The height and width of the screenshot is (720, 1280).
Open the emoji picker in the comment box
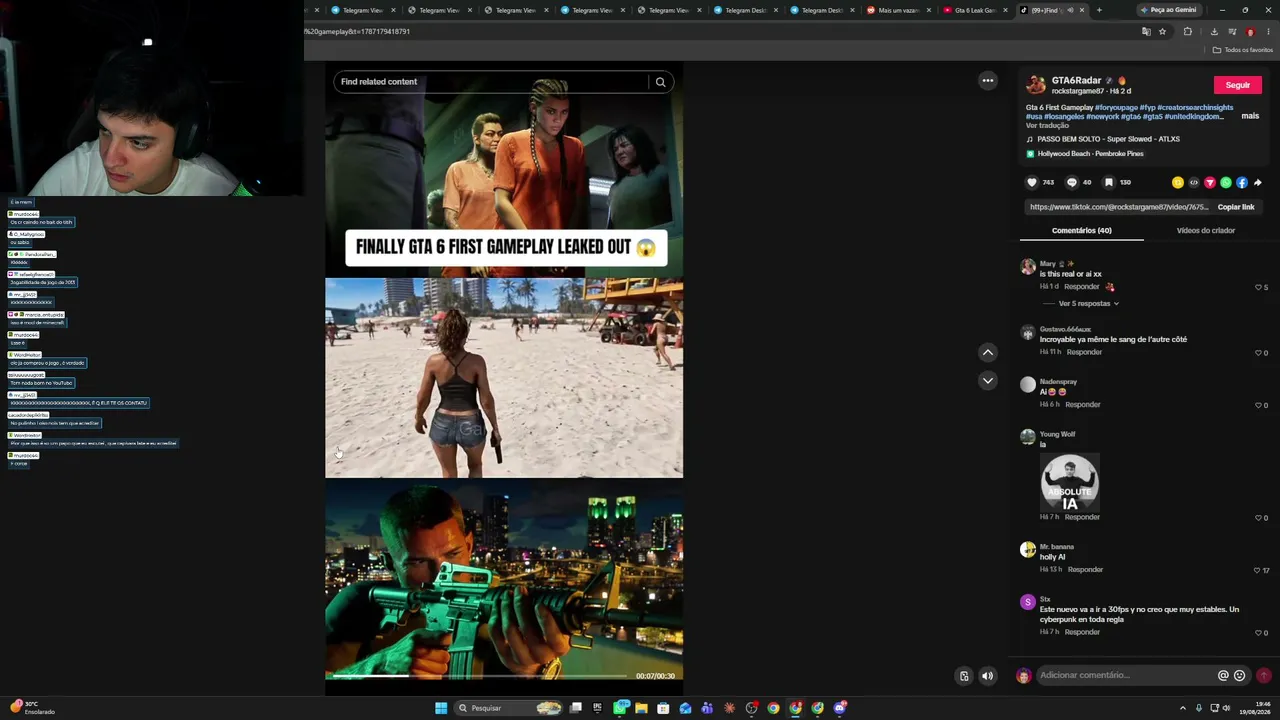(x=1240, y=676)
